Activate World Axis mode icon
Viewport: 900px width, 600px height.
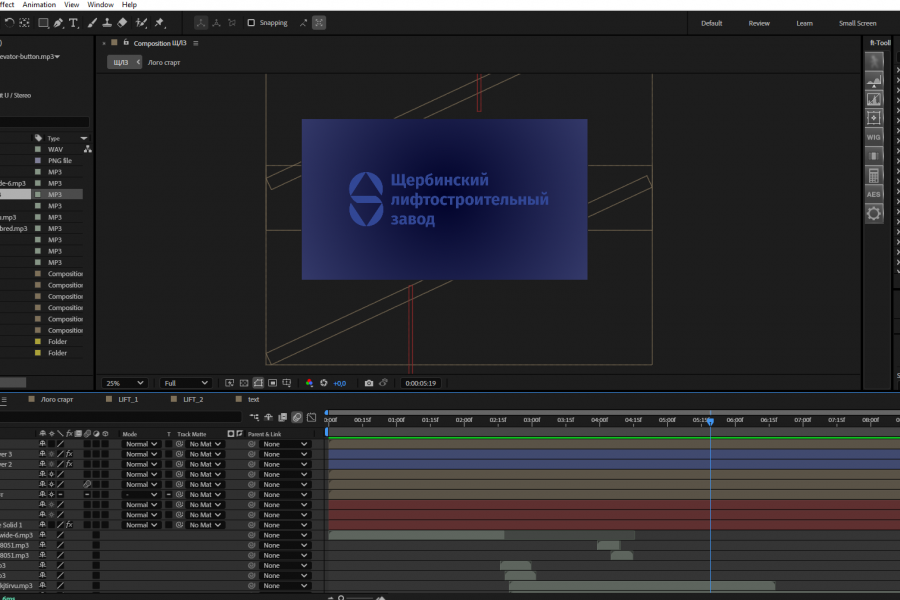click(216, 23)
